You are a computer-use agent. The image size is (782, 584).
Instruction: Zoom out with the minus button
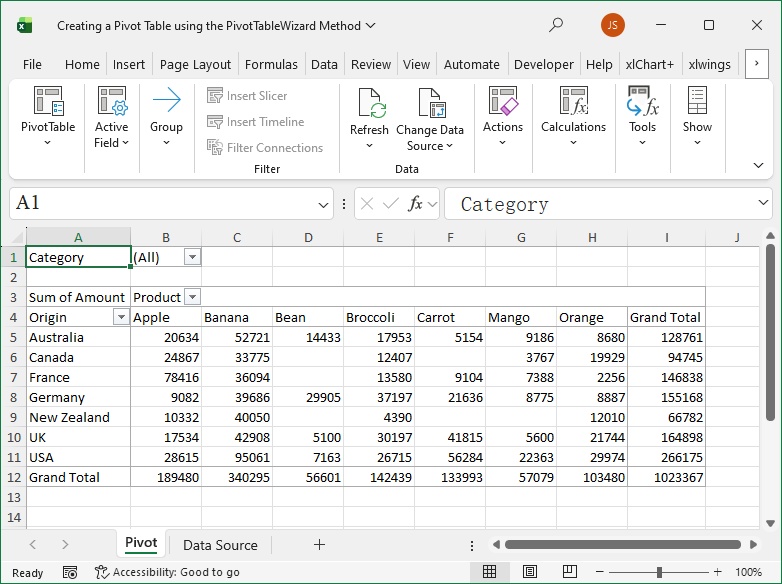pos(600,572)
